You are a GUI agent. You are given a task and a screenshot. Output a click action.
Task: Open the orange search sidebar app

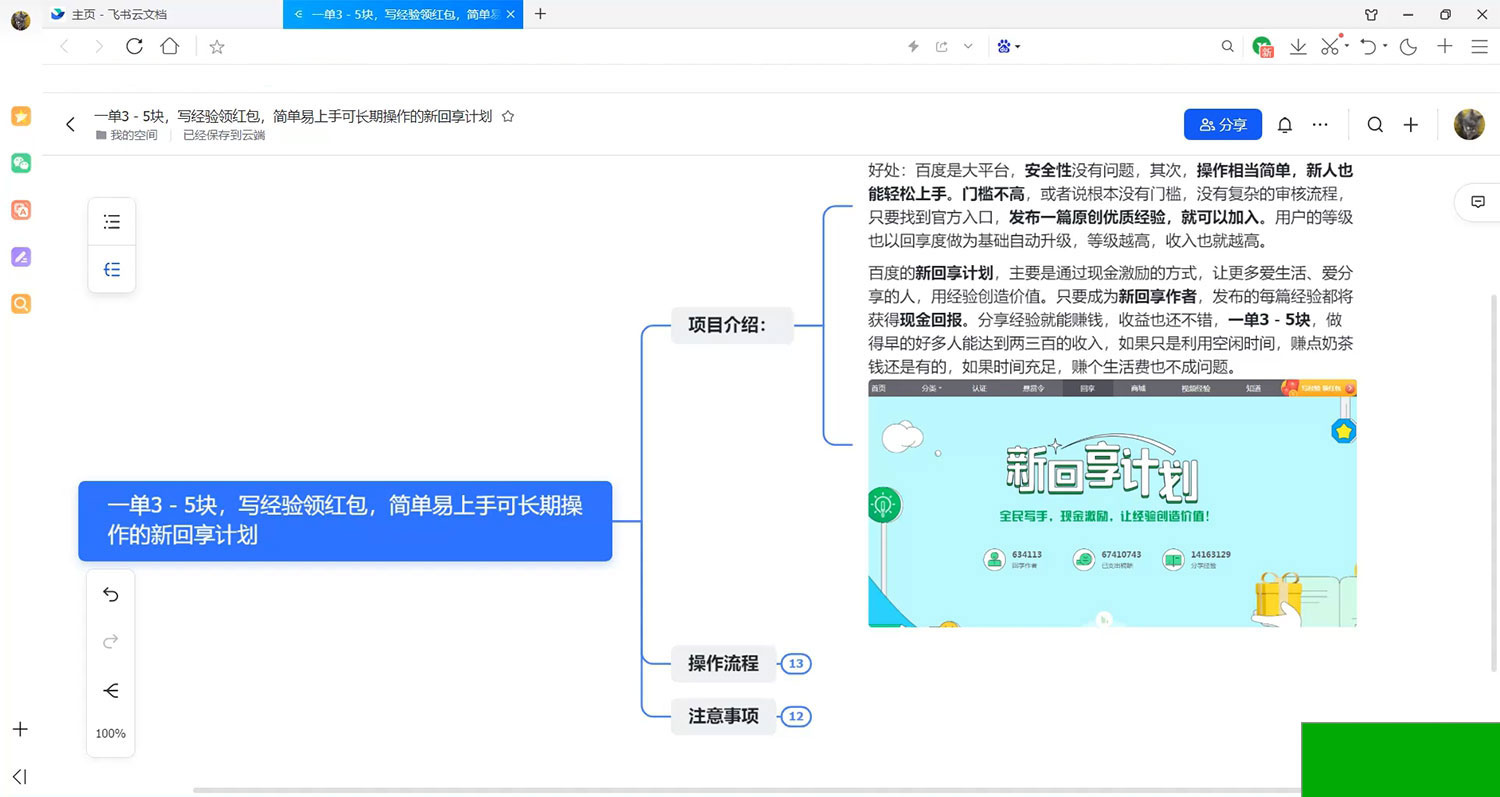pyautogui.click(x=21, y=304)
